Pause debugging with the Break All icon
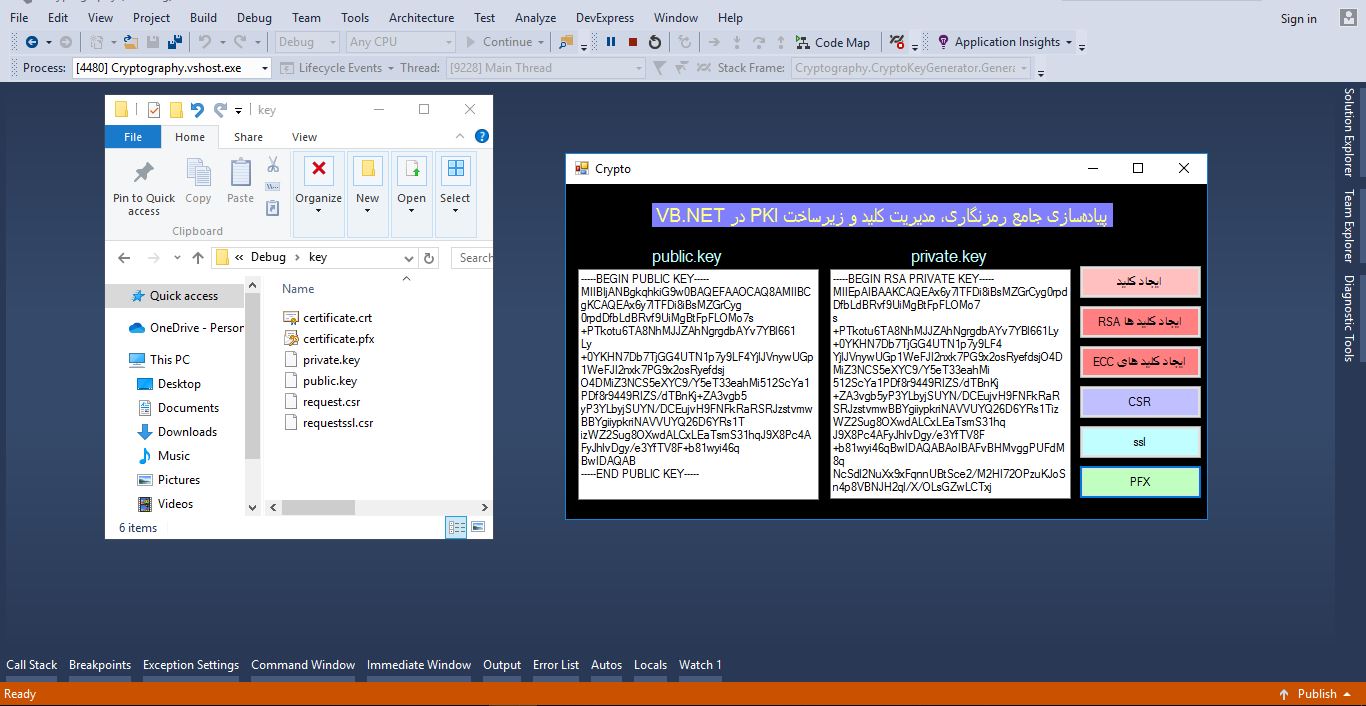1366x706 pixels. click(x=611, y=42)
